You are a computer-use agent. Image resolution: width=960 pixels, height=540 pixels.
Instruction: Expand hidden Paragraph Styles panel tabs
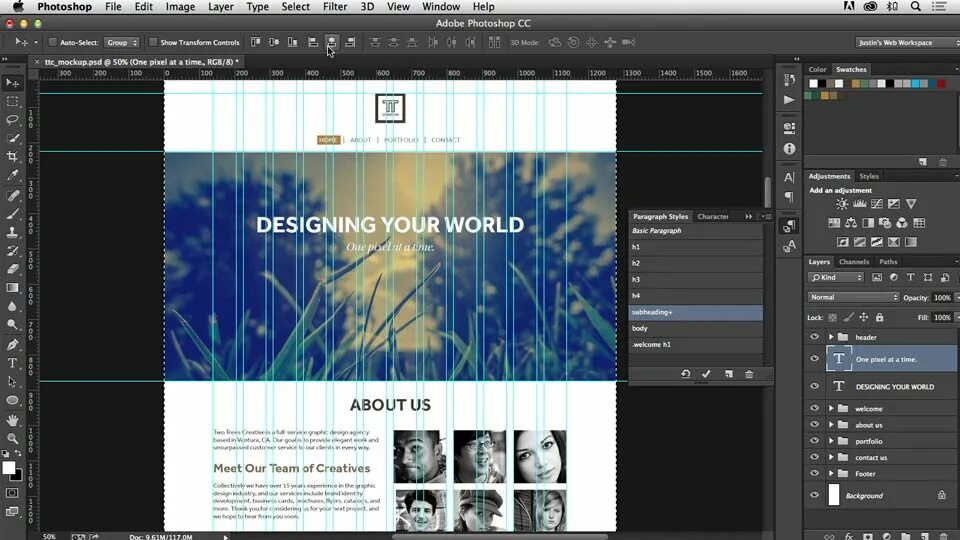748,216
